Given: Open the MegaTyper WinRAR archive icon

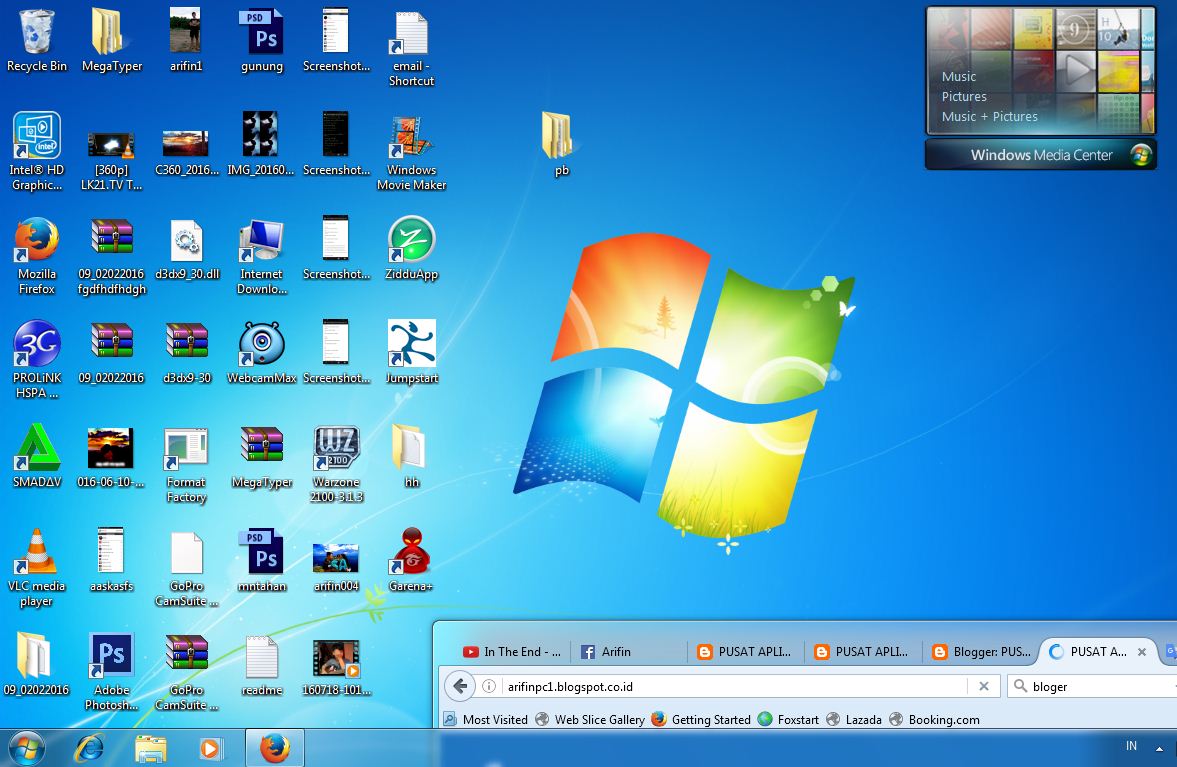Looking at the screenshot, I should [x=261, y=446].
